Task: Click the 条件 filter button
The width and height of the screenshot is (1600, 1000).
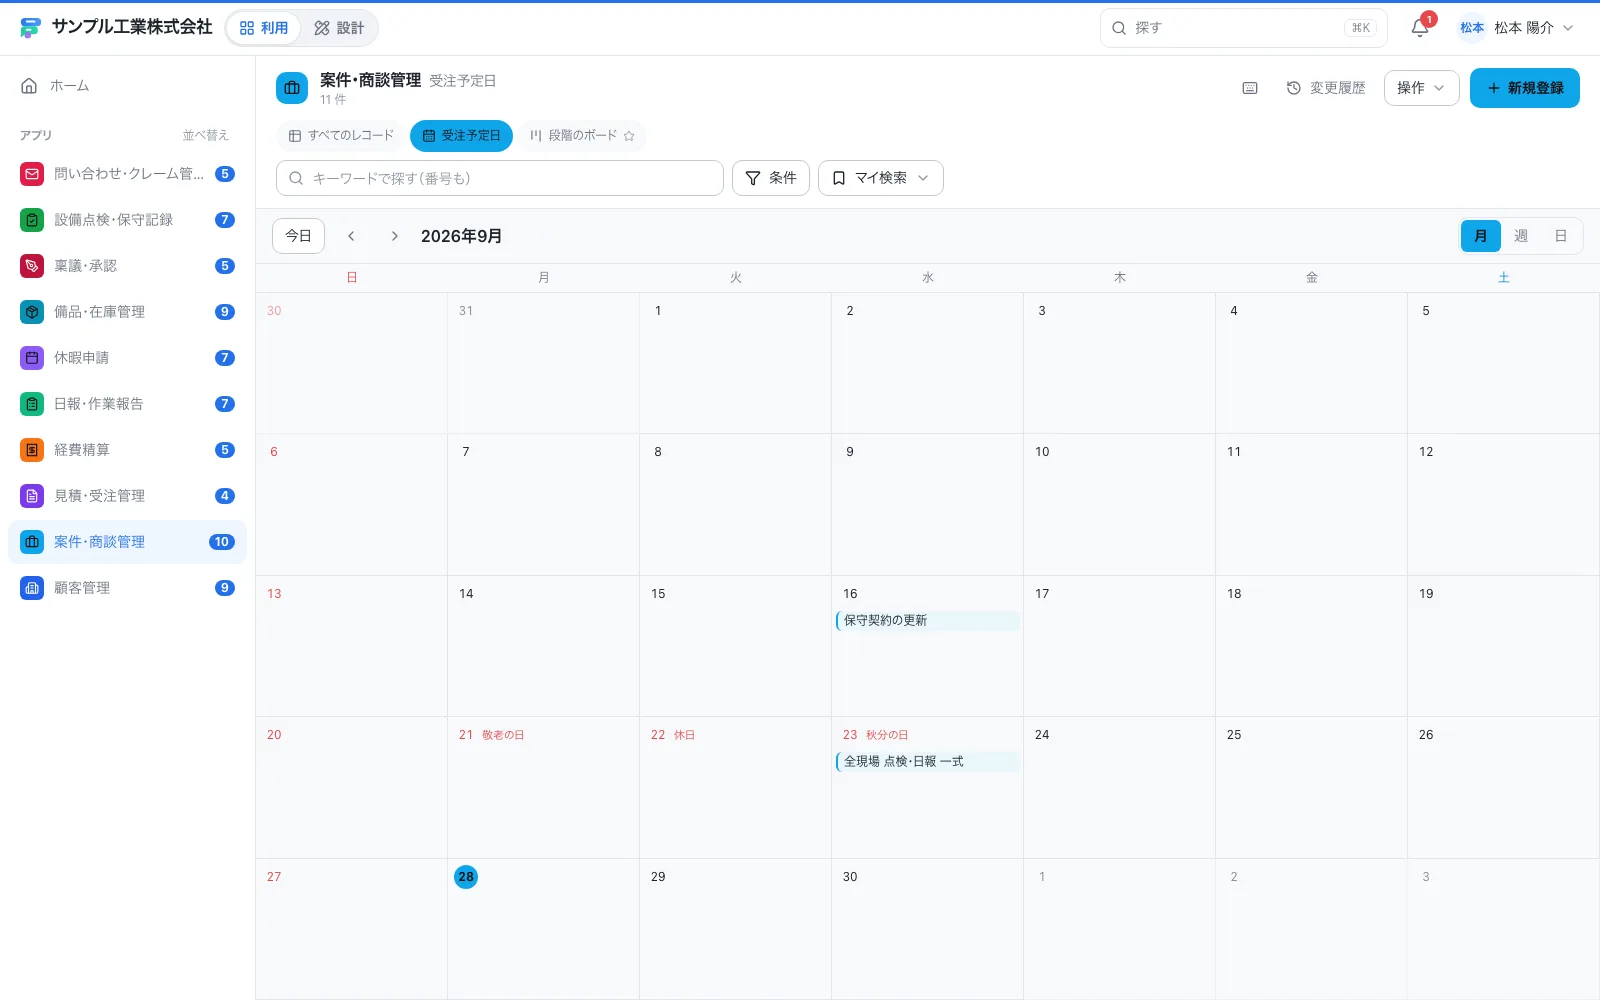Action: pos(771,178)
